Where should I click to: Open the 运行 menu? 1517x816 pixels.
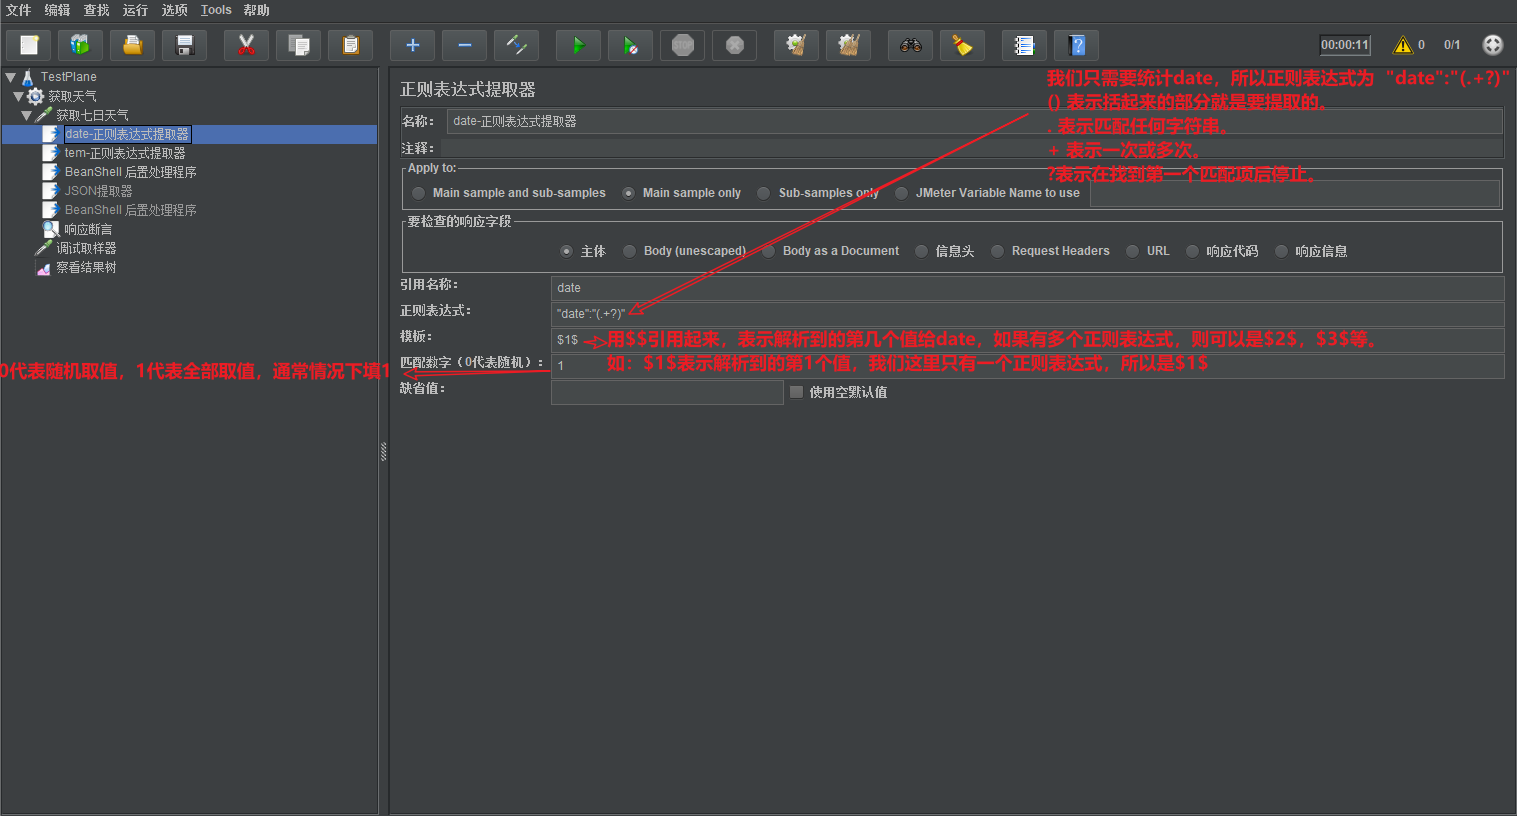pos(135,10)
